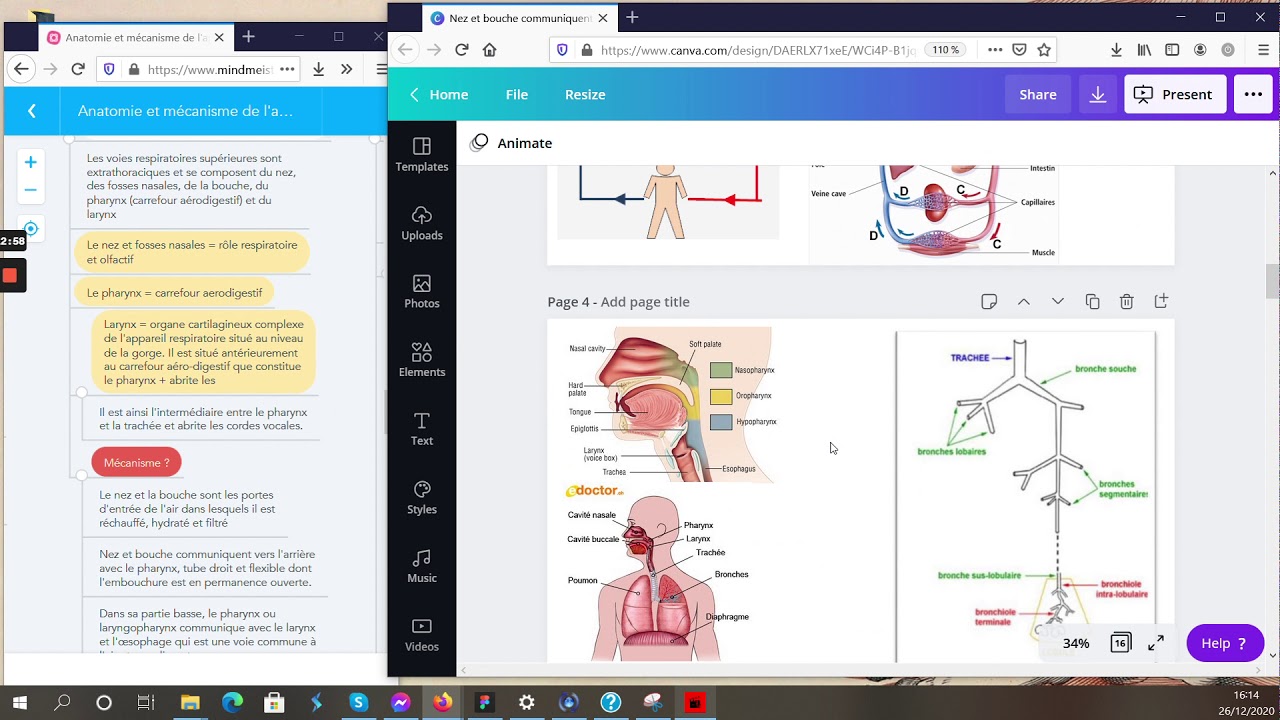Click the Share button
The image size is (1280, 720).
point(1038,94)
